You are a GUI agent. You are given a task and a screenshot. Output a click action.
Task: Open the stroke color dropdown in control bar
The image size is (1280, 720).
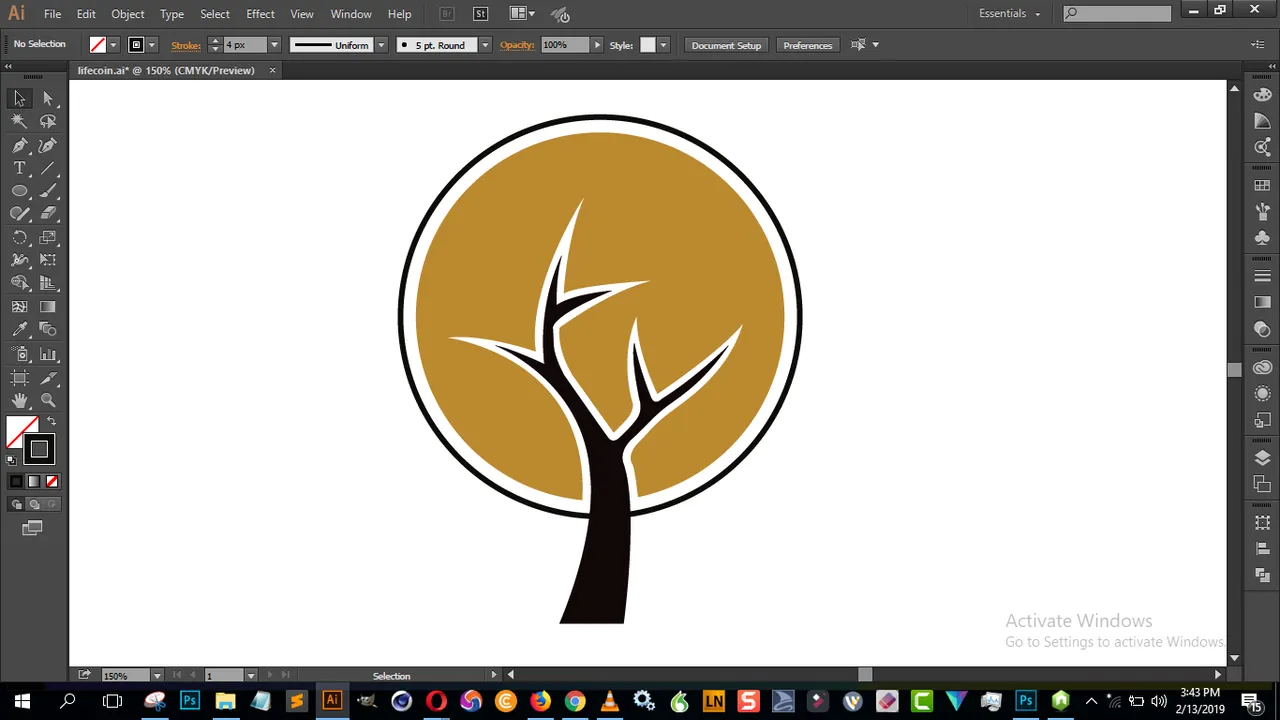[x=152, y=45]
